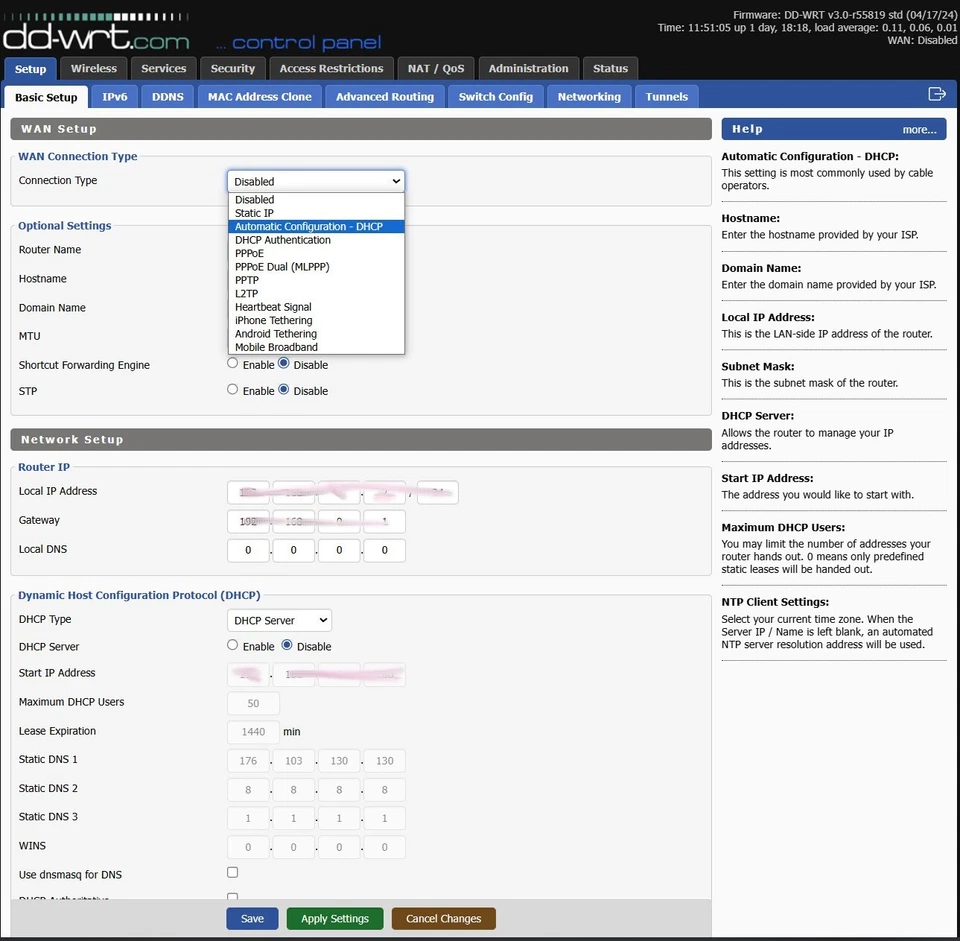
Task: Check the Use dnsmasq for DNS checkbox
Action: pos(232,872)
